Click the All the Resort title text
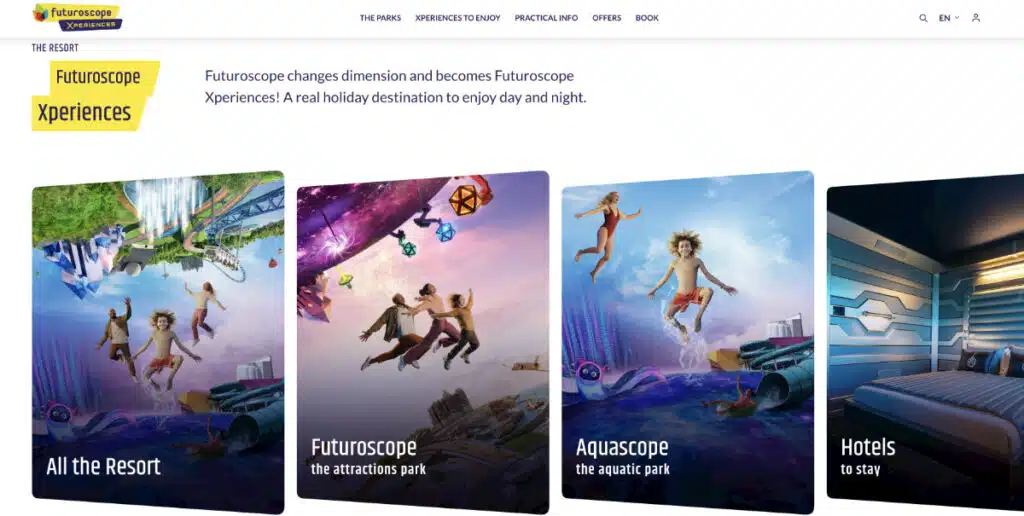 tap(103, 466)
